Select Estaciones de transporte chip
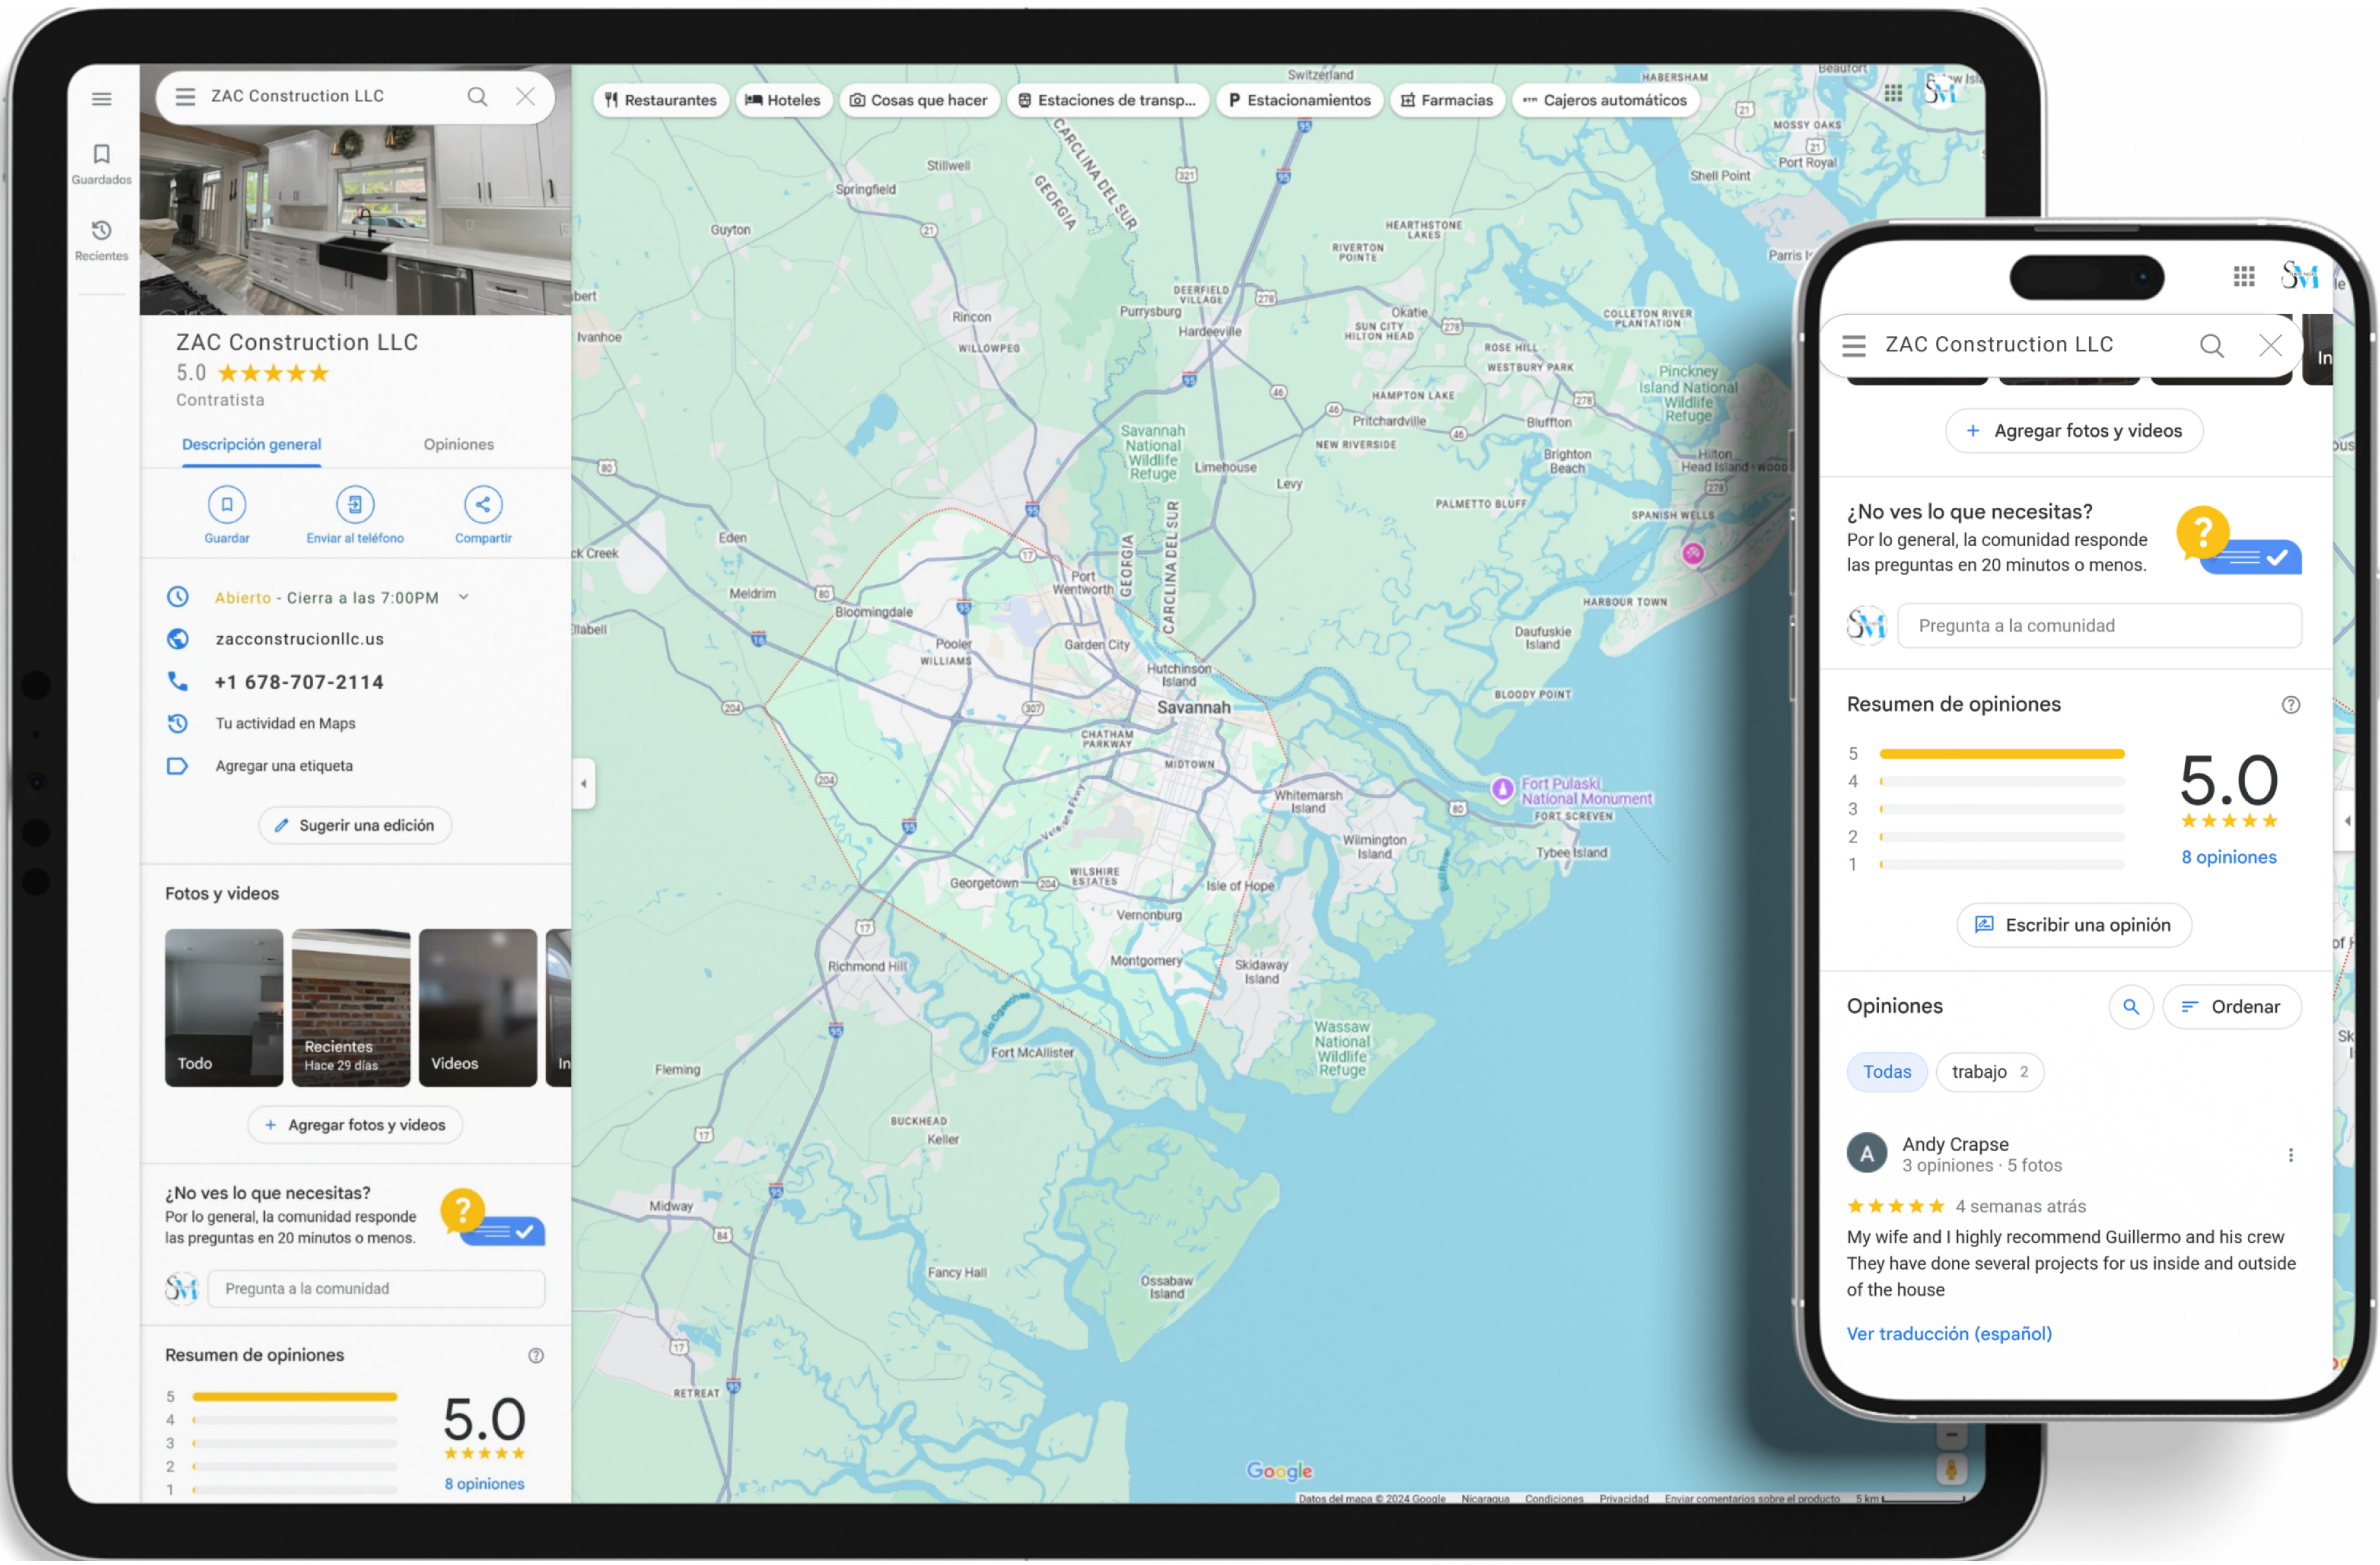This screenshot has width=2380, height=1565. 1108,101
